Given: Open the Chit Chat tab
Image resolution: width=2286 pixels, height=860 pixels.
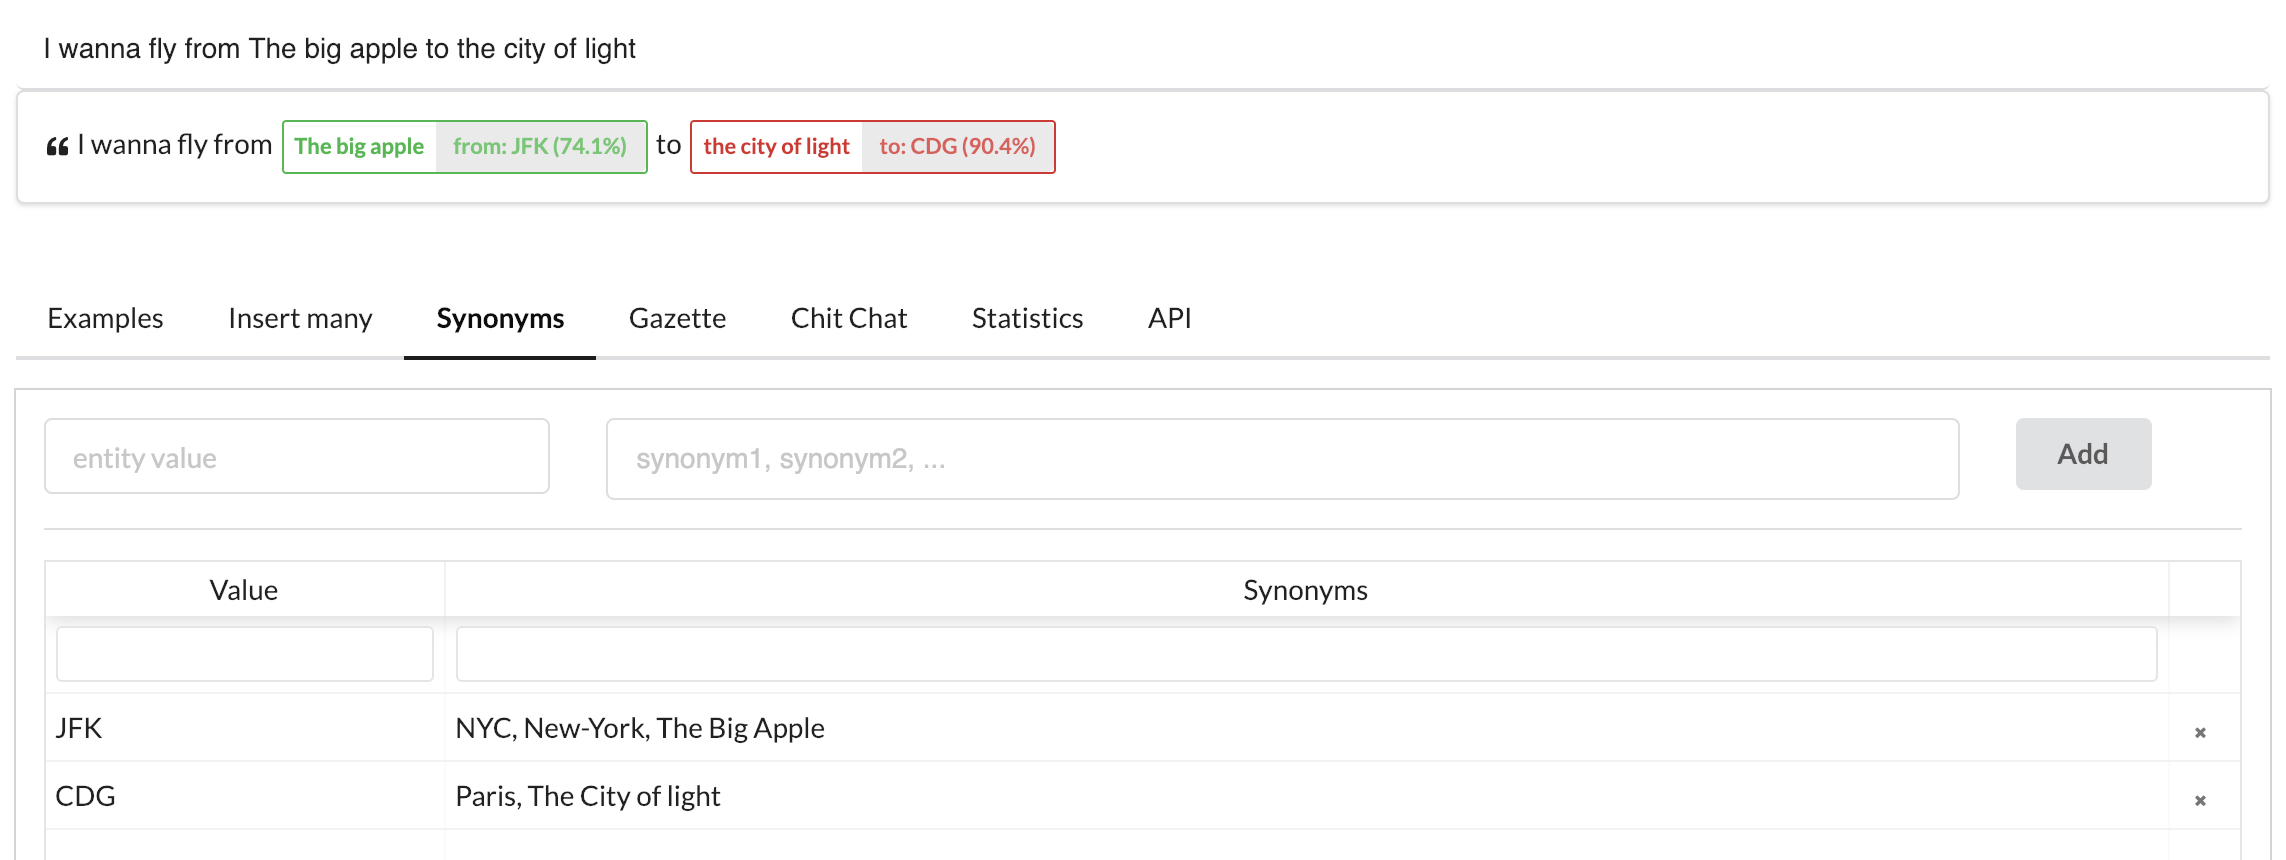Looking at the screenshot, I should tap(848, 318).
